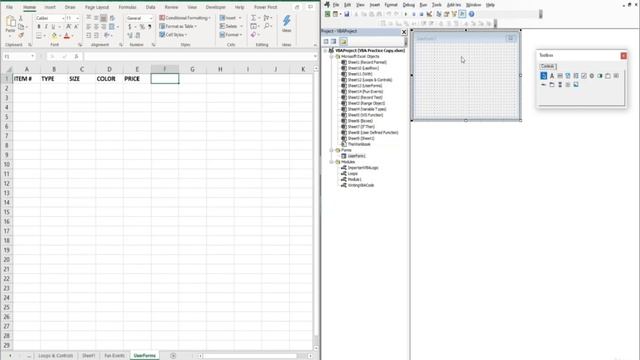The height and width of the screenshot is (360, 640).
Task: Switch to Page Layout ribbon tab
Action: tap(97, 7)
